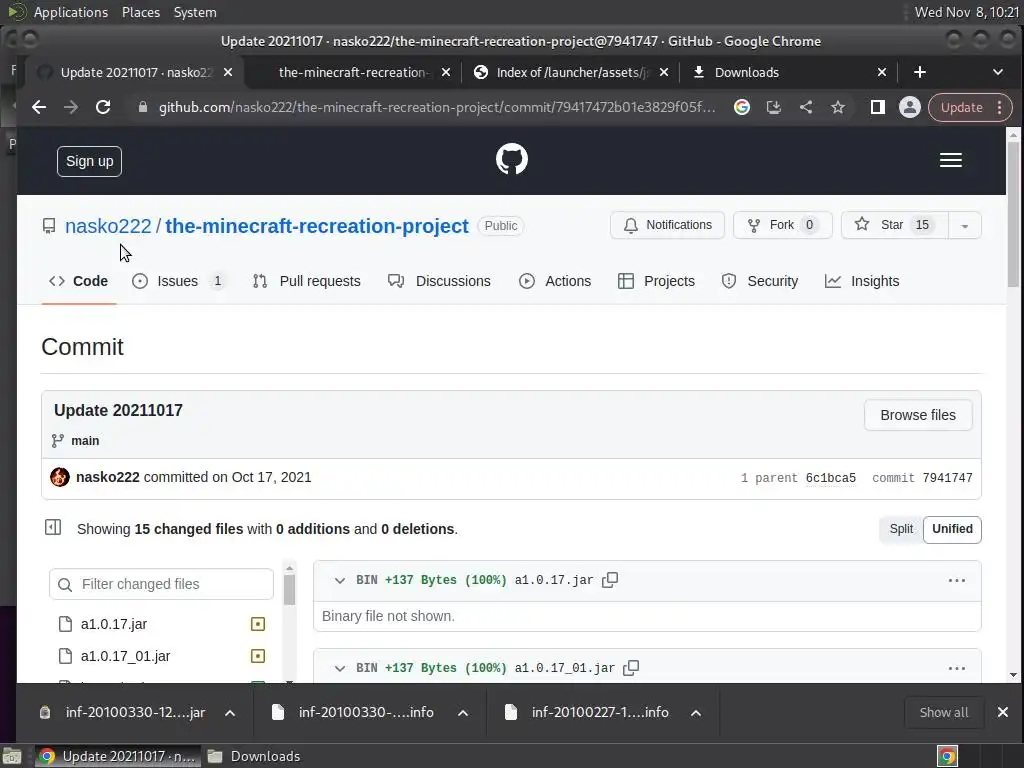
Task: Collapse the a1.0.17_01.jar diff section
Action: (340, 668)
